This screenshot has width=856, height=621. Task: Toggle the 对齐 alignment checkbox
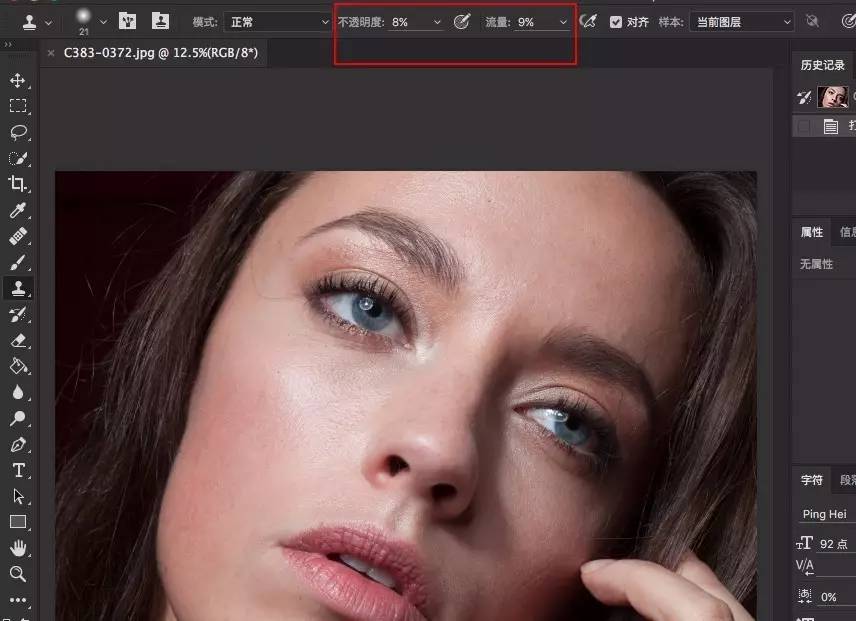click(x=617, y=21)
